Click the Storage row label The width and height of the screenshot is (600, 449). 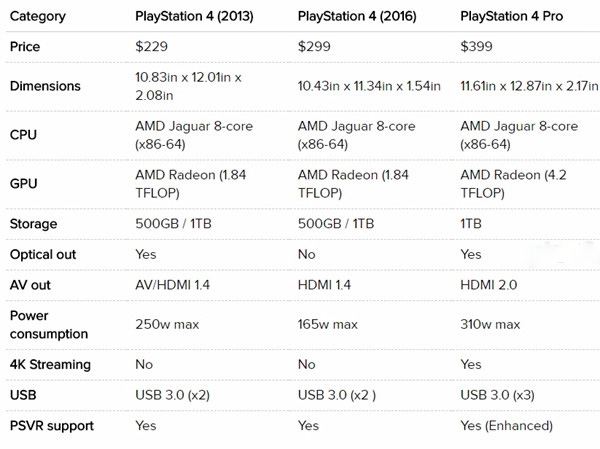click(x=34, y=224)
